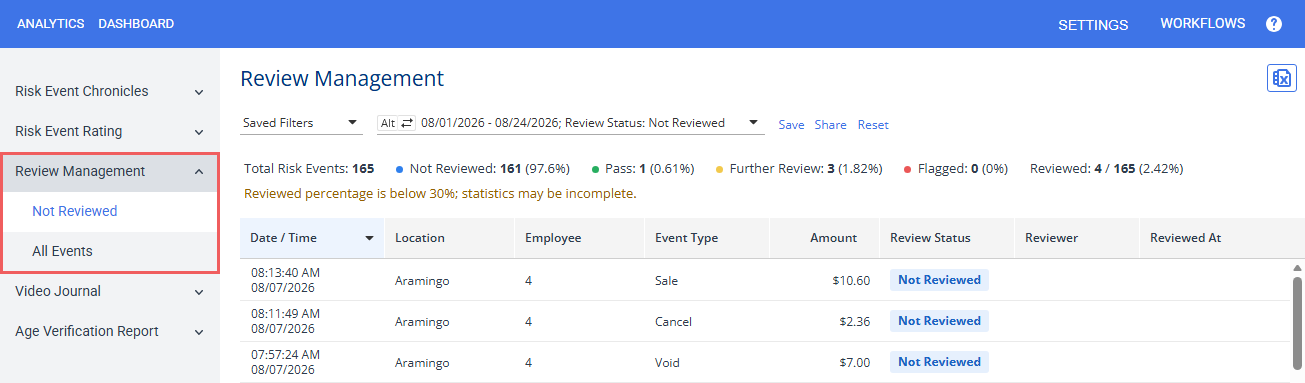
Task: Collapse Review Management section
Action: click(199, 172)
